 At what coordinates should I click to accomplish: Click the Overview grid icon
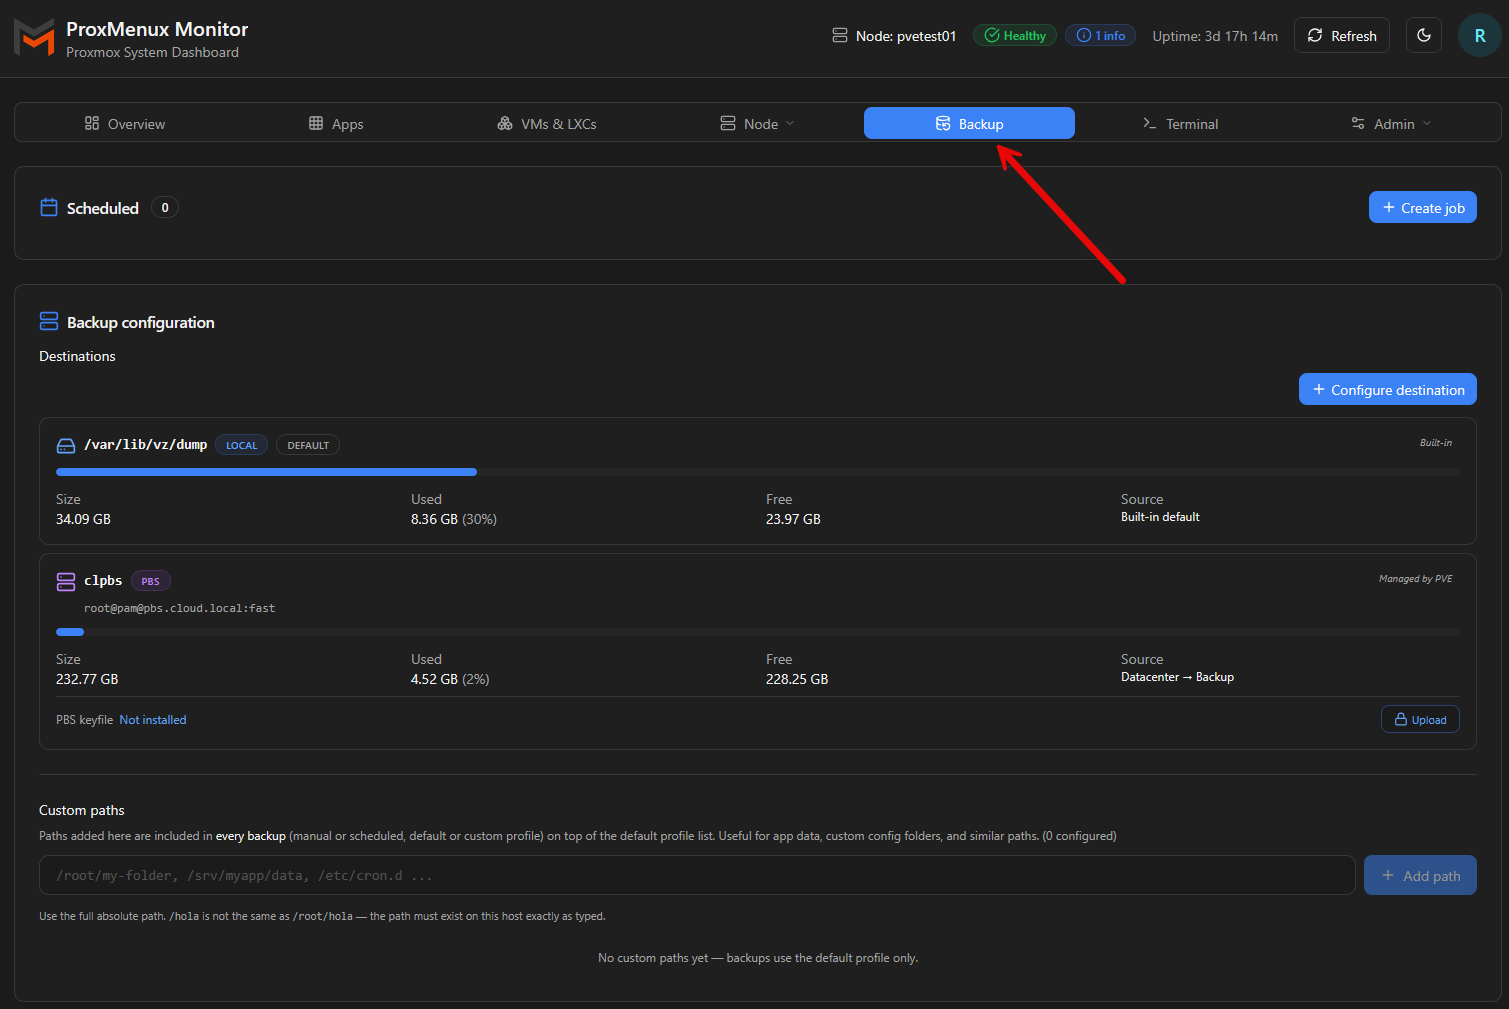92,123
